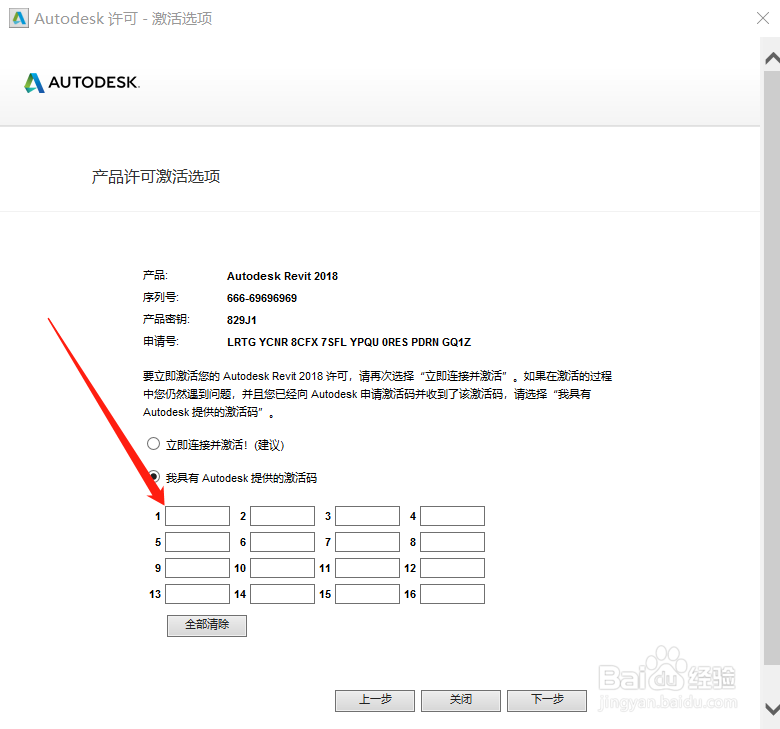780x729 pixels.
Task: Focus activation code field 8
Action: click(453, 542)
